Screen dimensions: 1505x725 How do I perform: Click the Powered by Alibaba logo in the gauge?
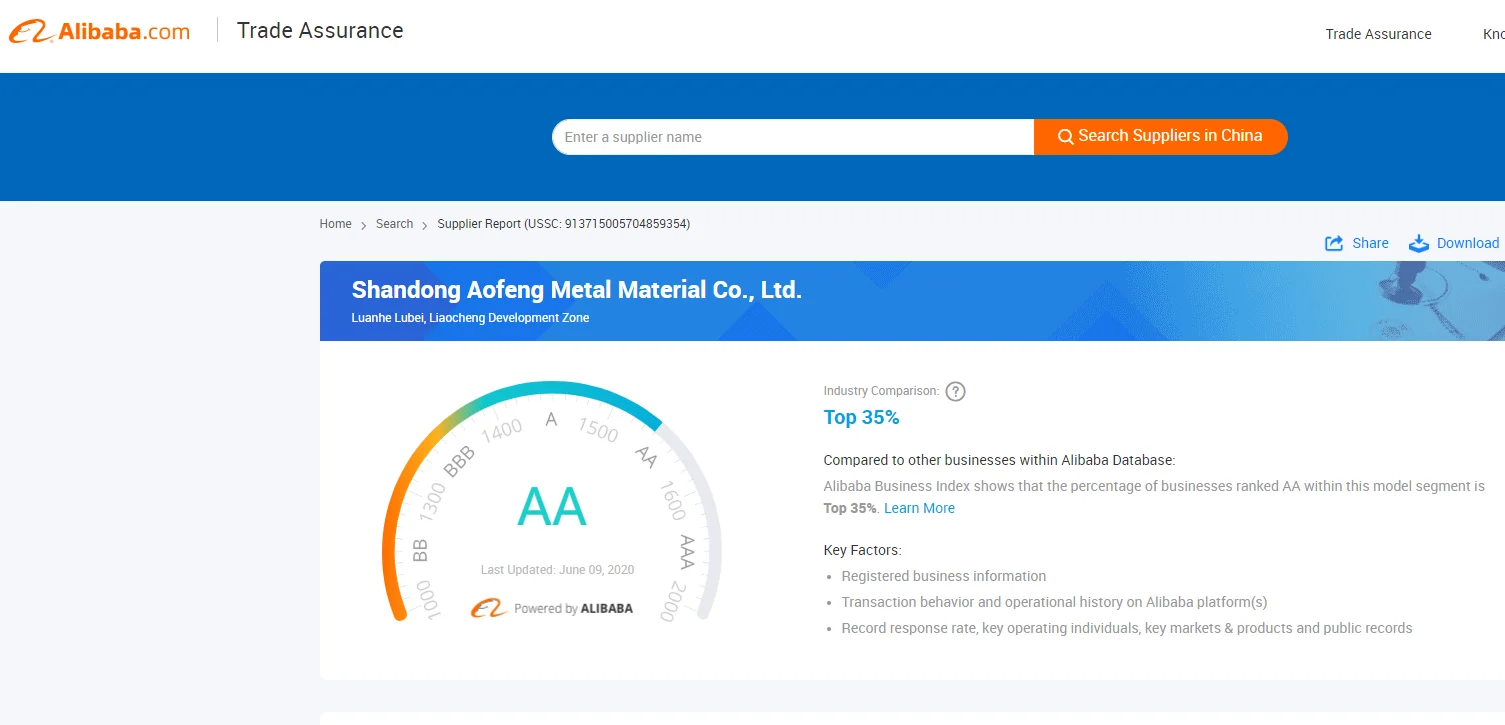pyautogui.click(x=552, y=608)
